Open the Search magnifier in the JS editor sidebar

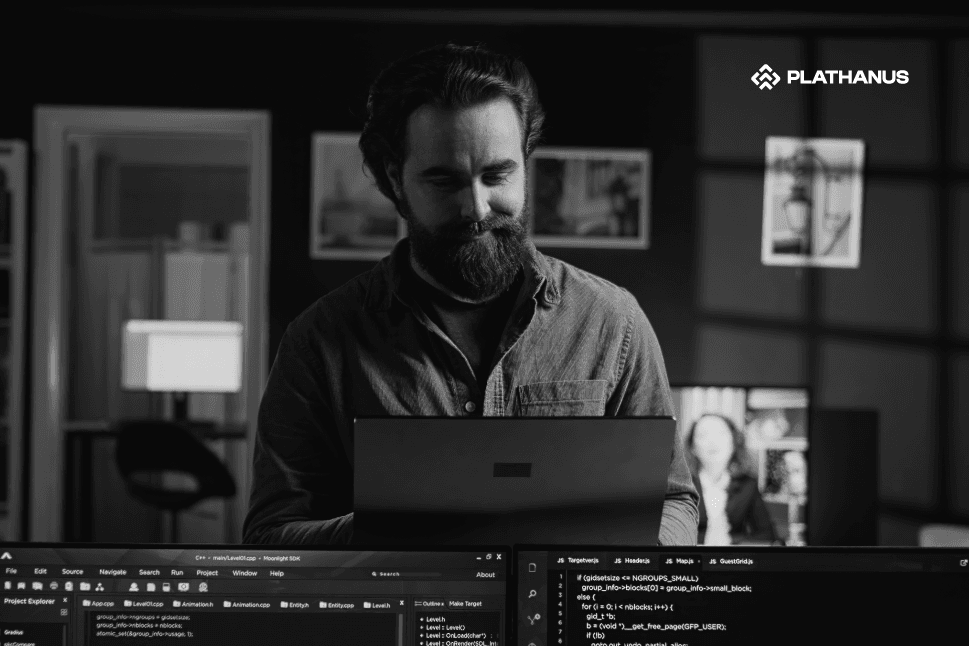[x=533, y=594]
